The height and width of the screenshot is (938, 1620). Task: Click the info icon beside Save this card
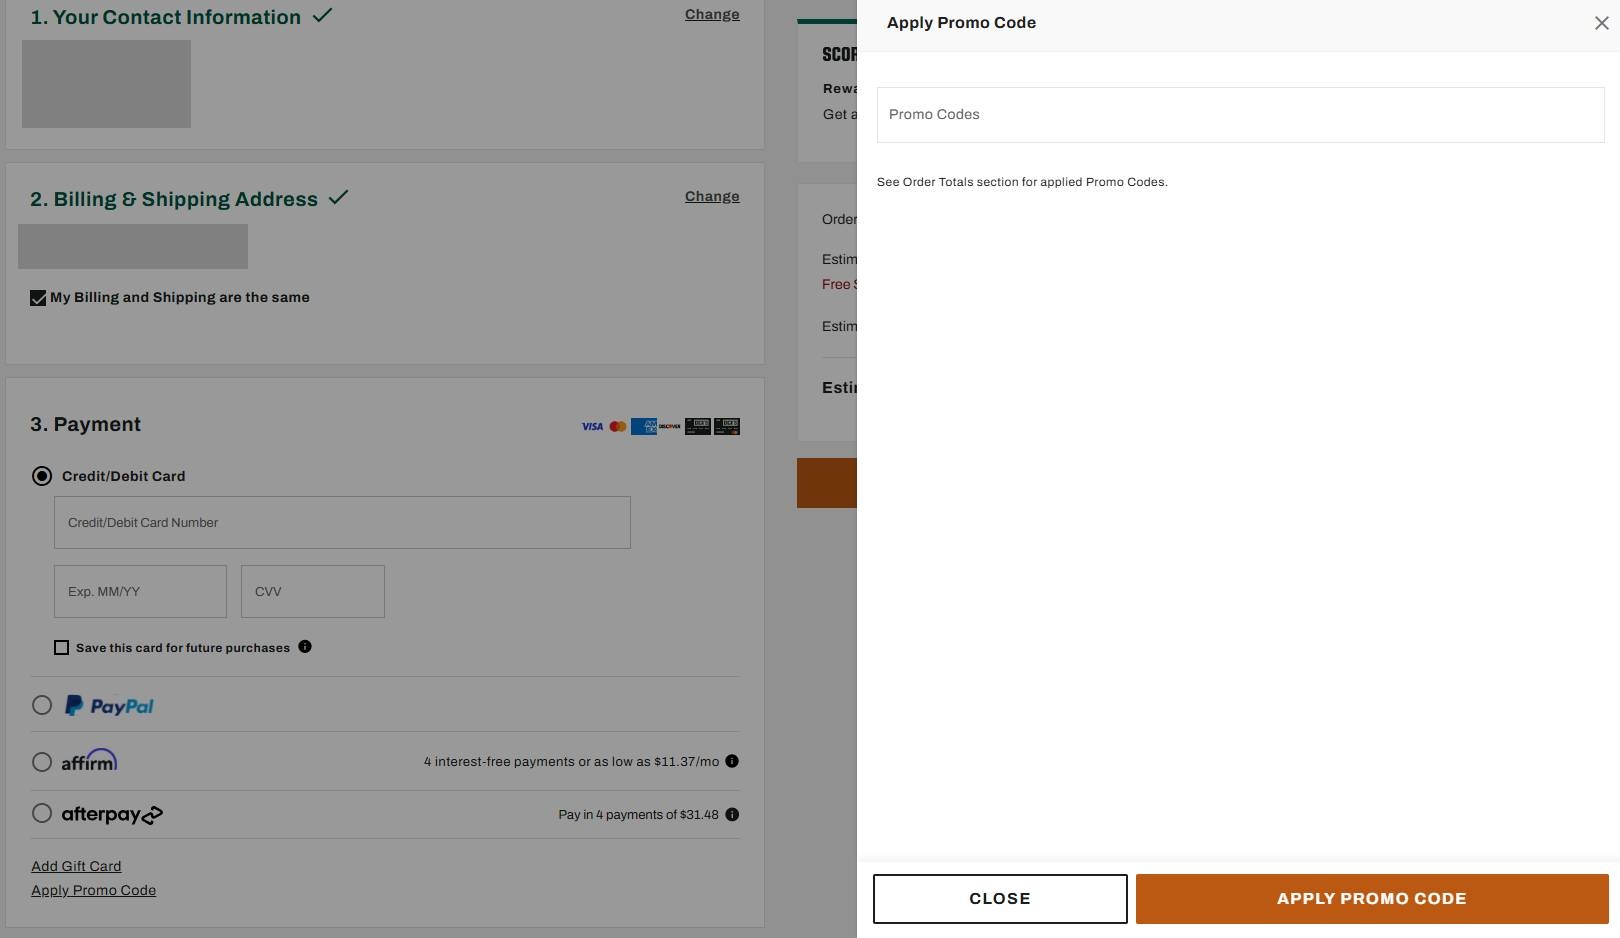click(305, 647)
